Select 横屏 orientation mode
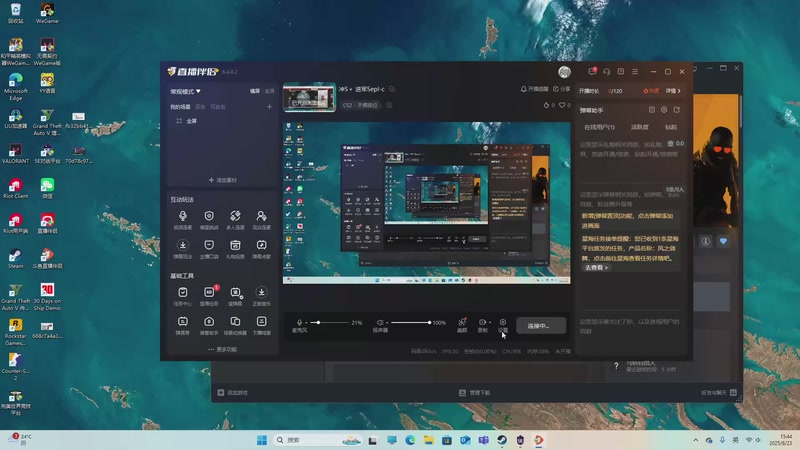The width and height of the screenshot is (800, 450). pyautogui.click(x=255, y=91)
